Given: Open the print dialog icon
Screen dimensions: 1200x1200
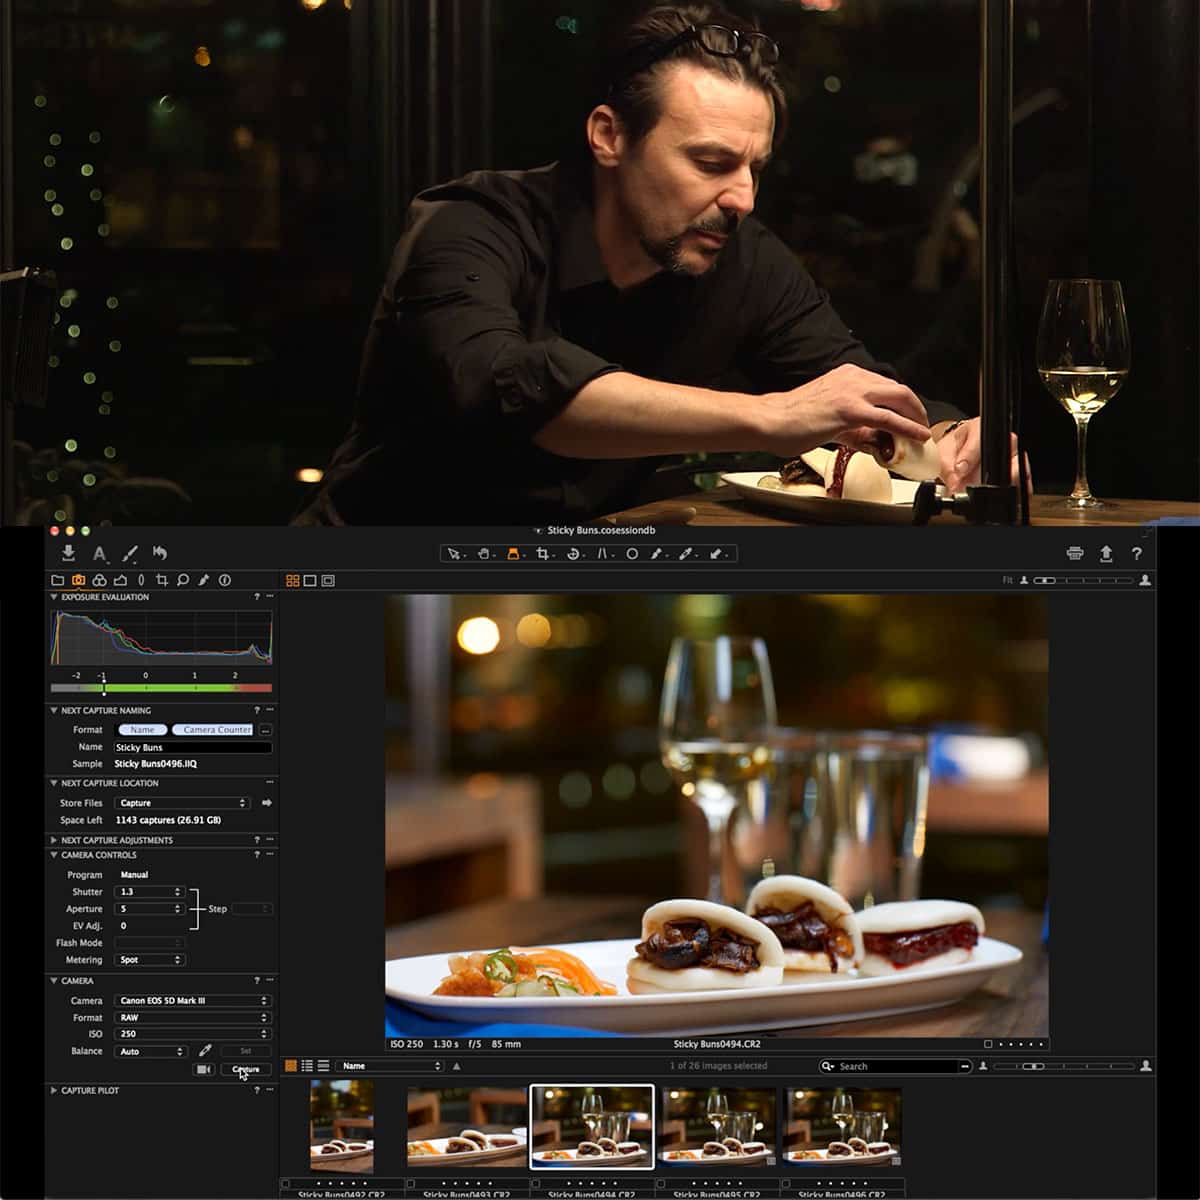Looking at the screenshot, I should tap(1072, 553).
